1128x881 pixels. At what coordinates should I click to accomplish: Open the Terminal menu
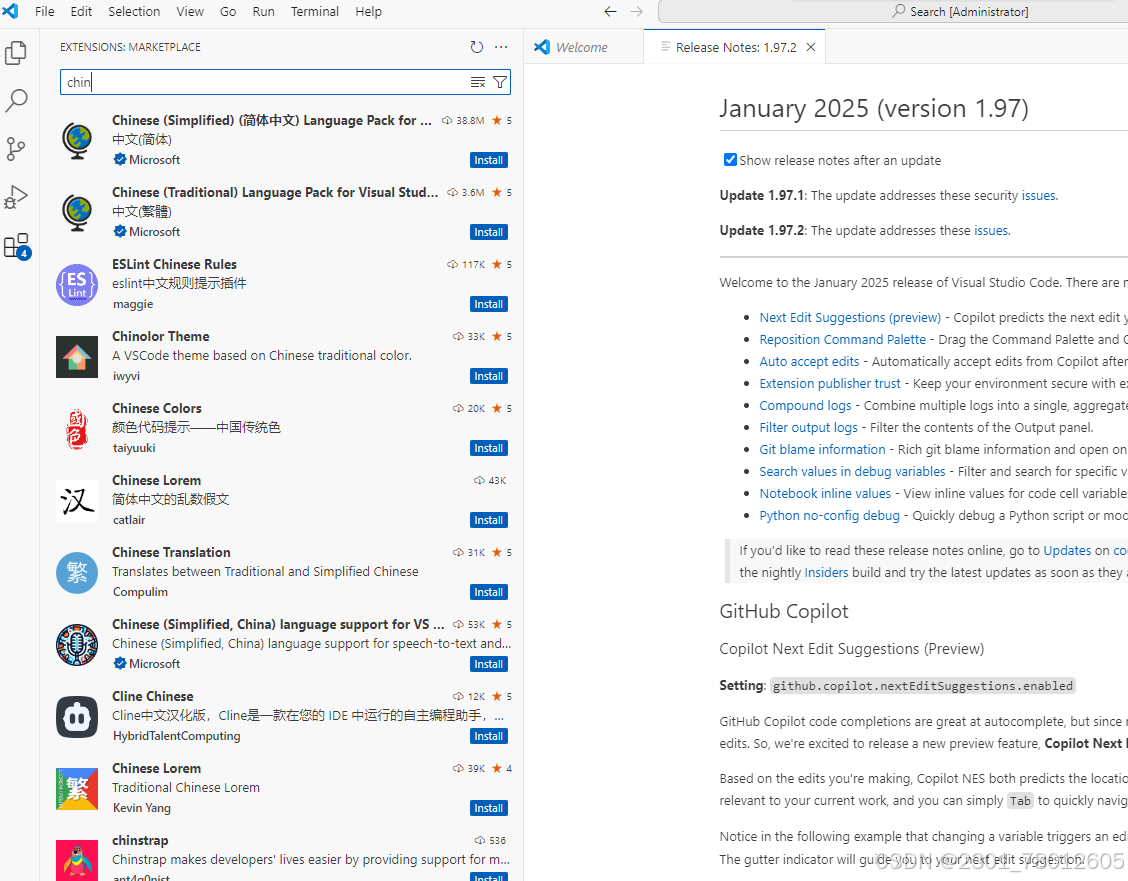click(314, 12)
